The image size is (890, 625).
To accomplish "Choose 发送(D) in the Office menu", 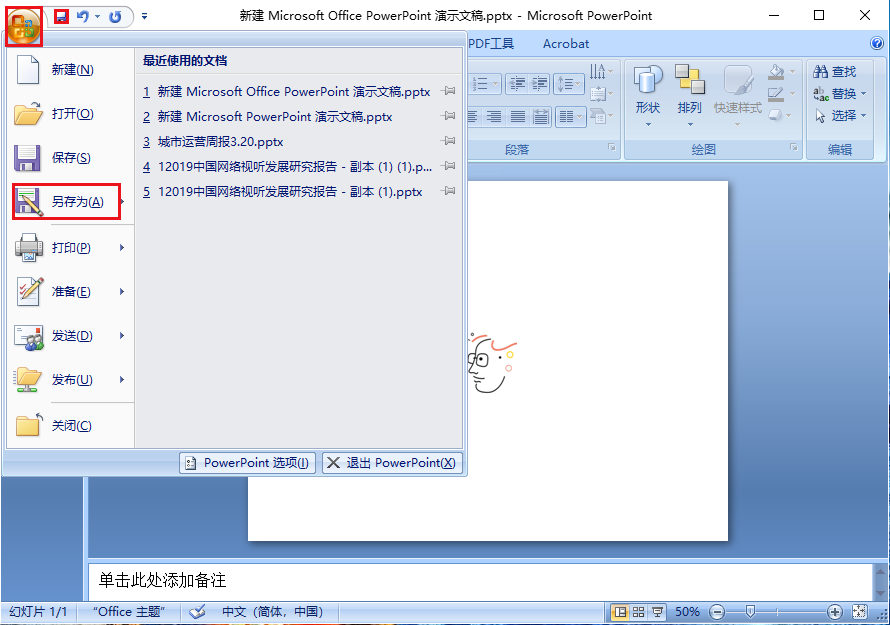I will pos(70,336).
